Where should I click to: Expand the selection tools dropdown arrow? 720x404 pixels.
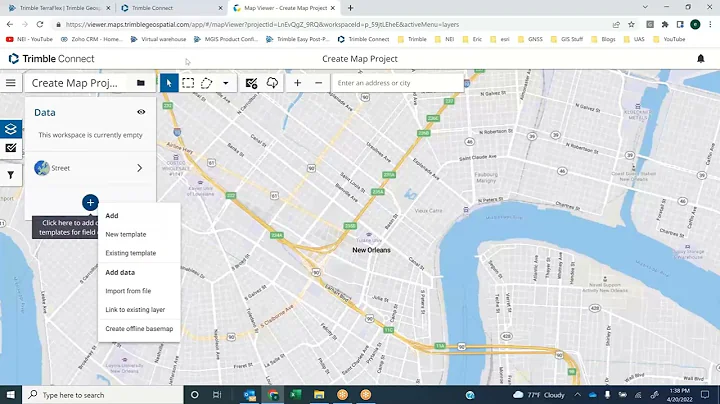[x=225, y=84]
